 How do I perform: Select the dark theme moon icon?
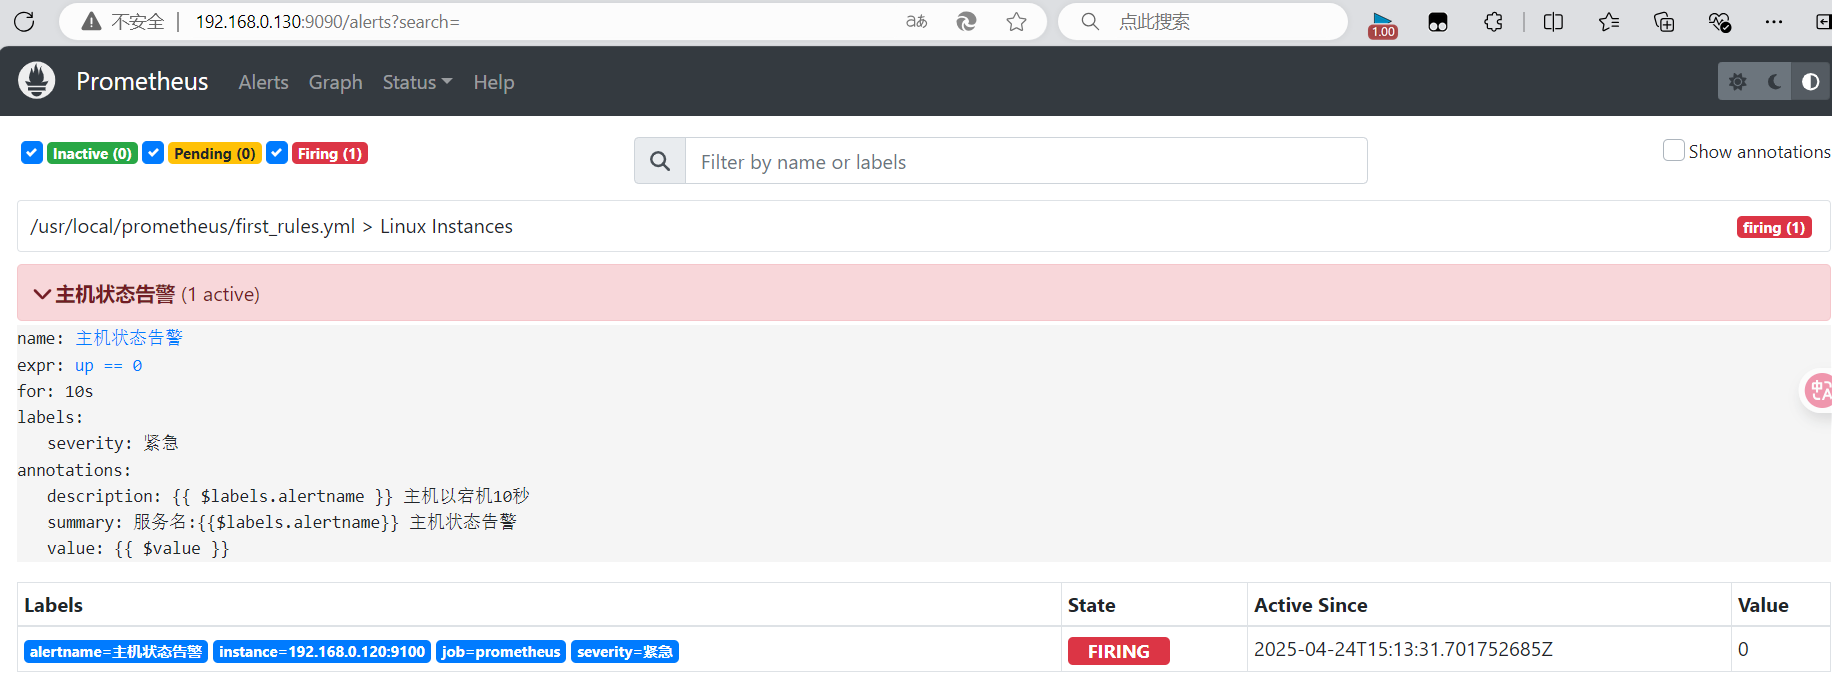coord(1774,82)
